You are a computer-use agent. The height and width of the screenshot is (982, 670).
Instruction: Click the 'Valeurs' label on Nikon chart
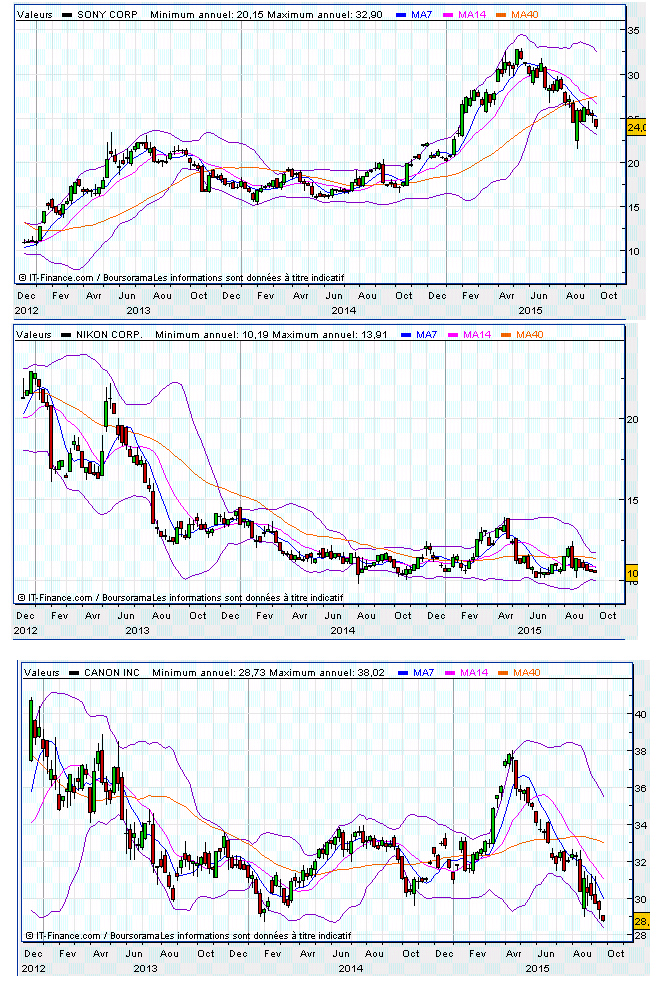coord(34,334)
